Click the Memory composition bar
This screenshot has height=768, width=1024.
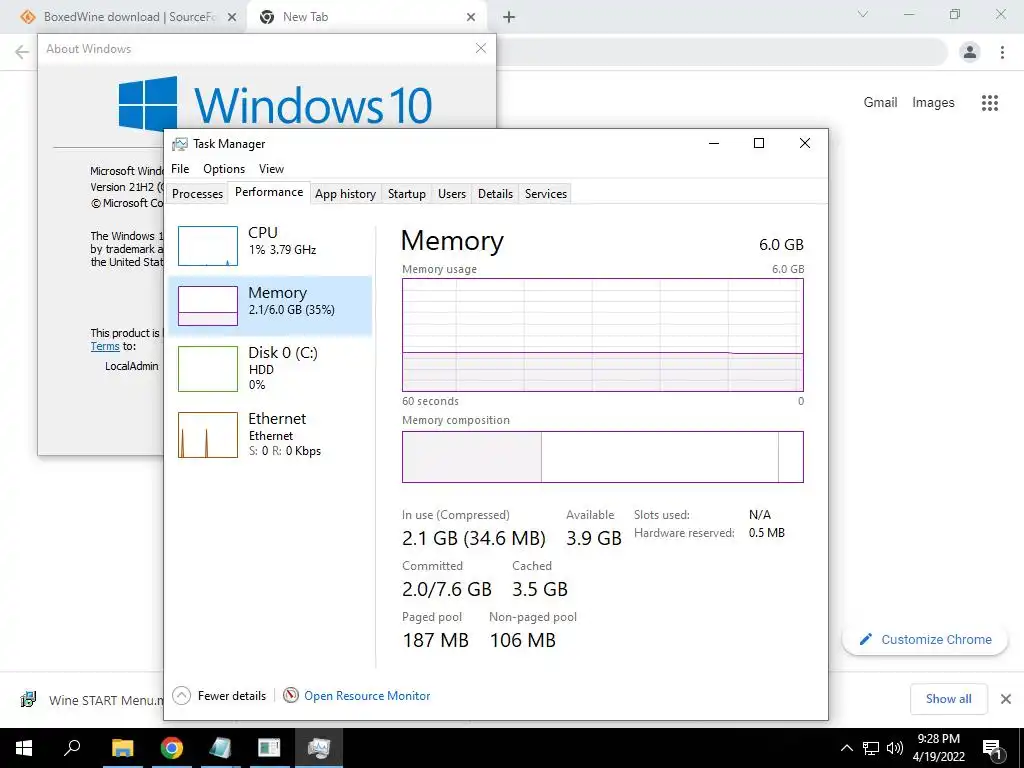point(603,456)
